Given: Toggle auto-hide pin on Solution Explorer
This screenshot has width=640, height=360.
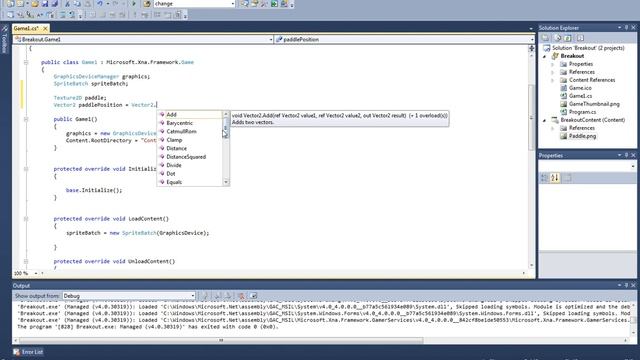Looking at the screenshot, I should click(x=627, y=28).
